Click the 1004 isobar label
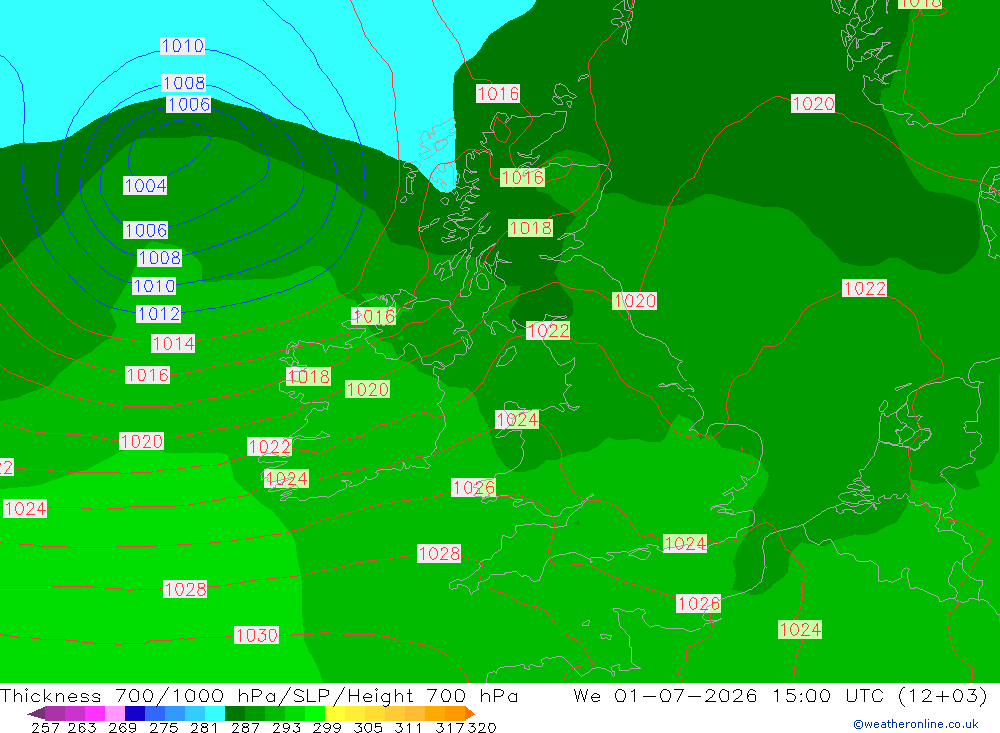Viewport: 1000px width, 733px height. [145, 186]
